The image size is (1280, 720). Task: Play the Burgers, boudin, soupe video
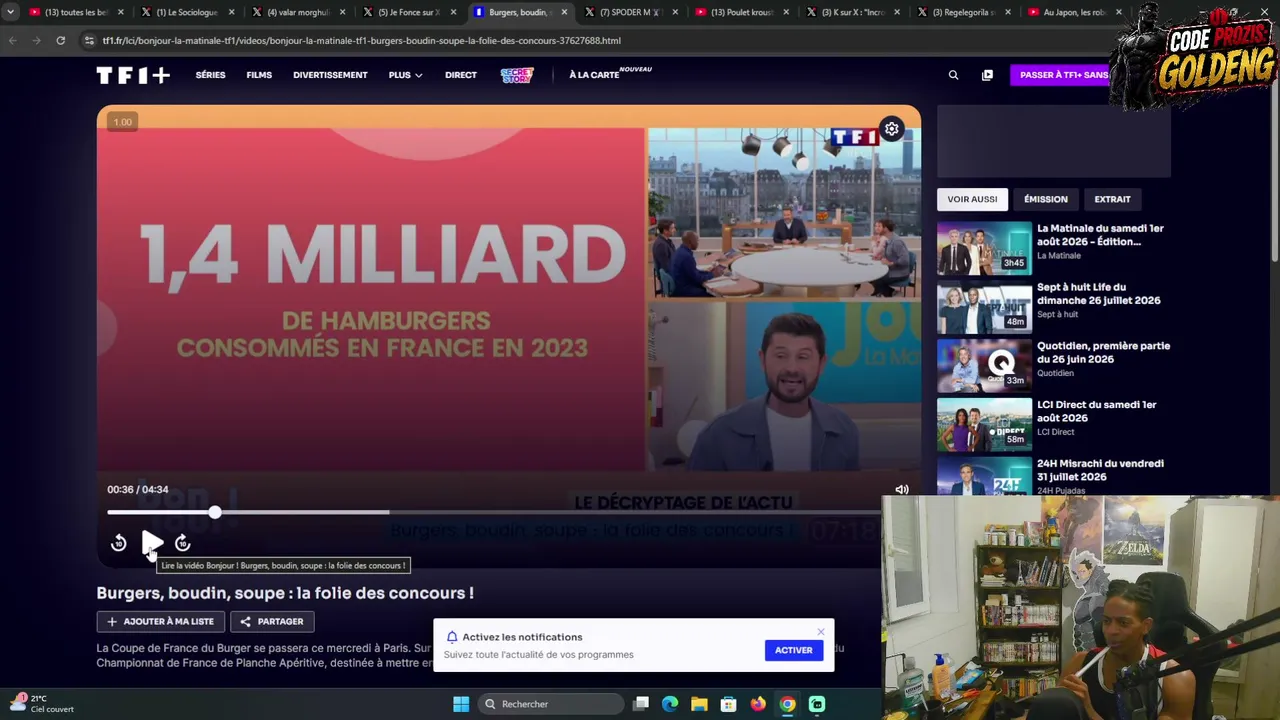(152, 543)
